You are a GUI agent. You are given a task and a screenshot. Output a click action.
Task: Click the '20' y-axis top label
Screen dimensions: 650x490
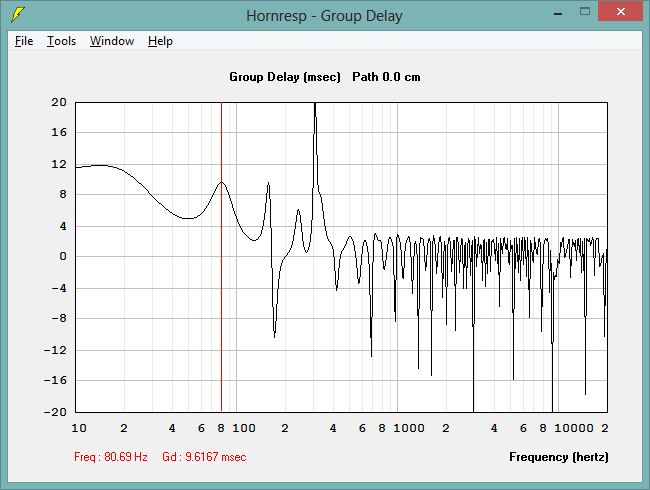59,102
